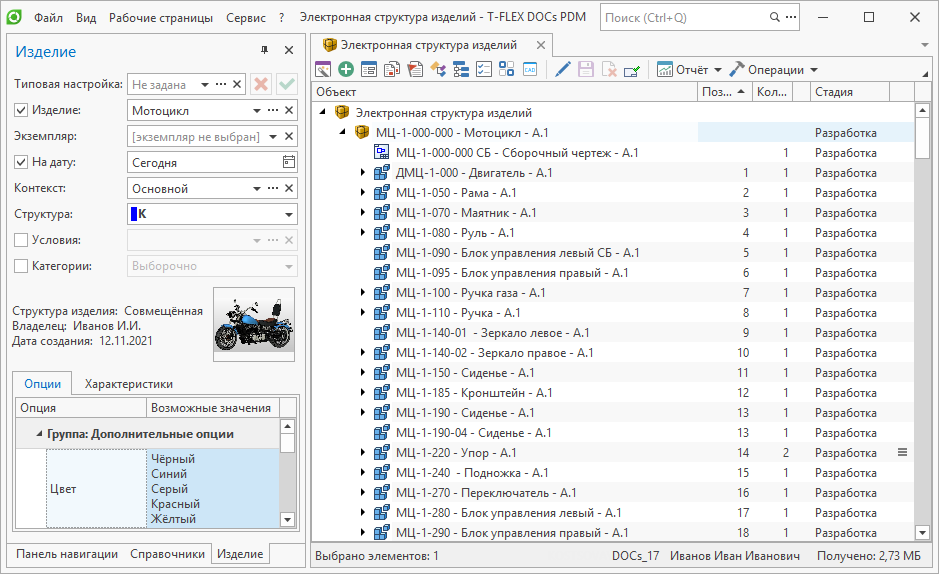Viewport: 939px width, 574px height.
Task: Open the Рабочие страницы menu
Action: click(160, 17)
